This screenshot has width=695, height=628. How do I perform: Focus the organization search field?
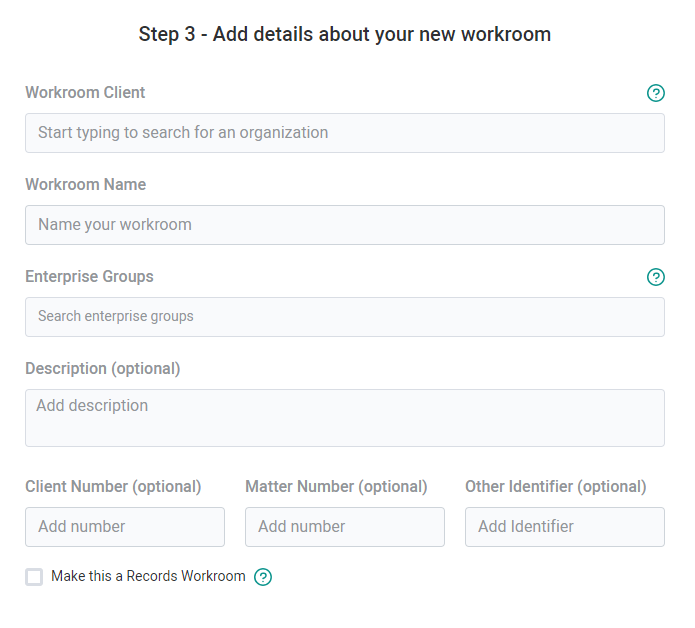click(x=345, y=133)
